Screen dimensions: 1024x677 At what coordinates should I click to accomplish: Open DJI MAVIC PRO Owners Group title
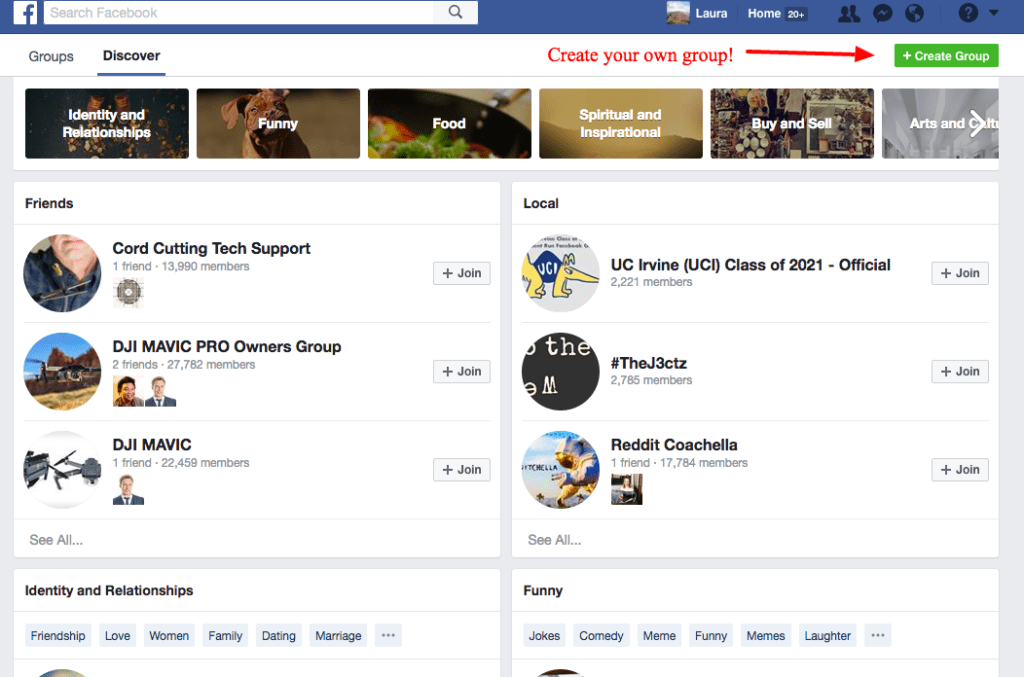[227, 347]
